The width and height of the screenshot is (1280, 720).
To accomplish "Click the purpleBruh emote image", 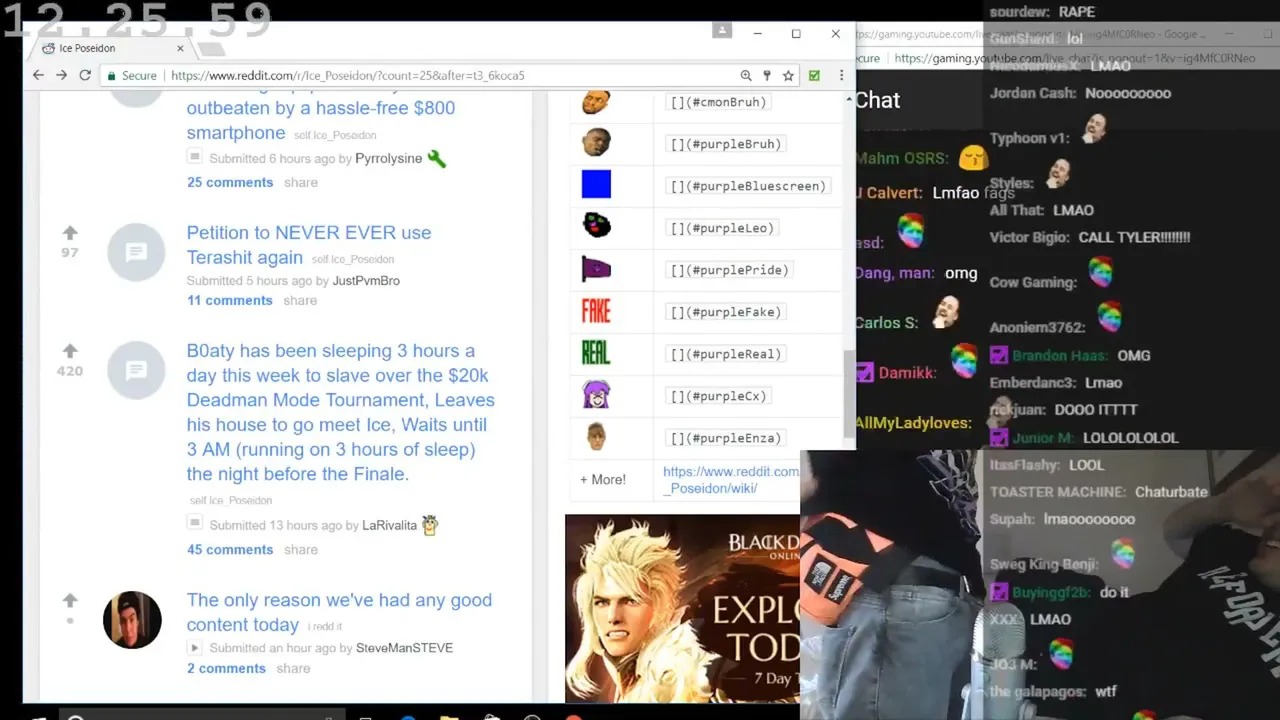I will pyautogui.click(x=596, y=143).
